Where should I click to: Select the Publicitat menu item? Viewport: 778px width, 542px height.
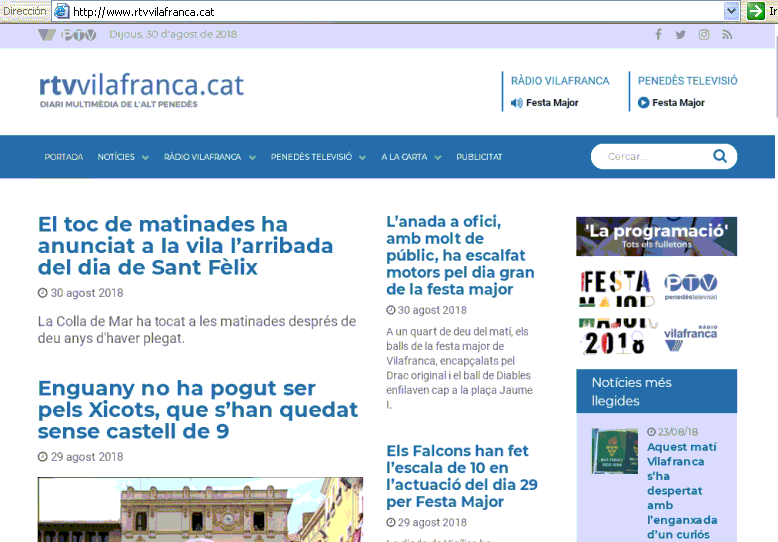(479, 157)
